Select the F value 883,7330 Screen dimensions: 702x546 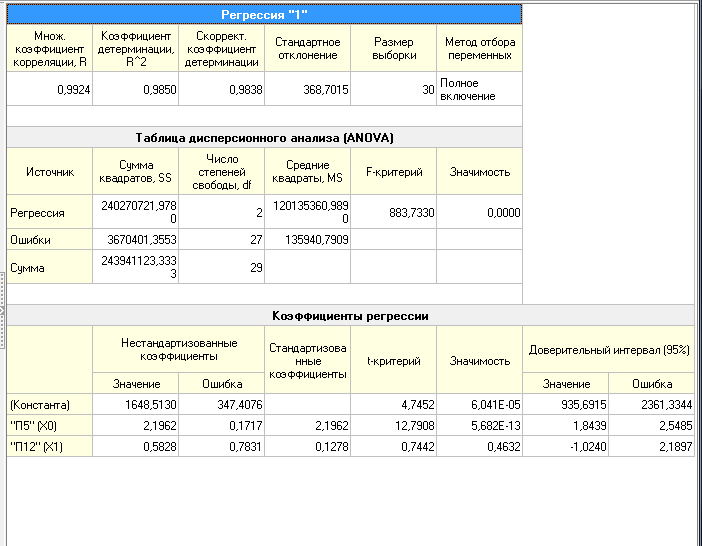pyautogui.click(x=394, y=212)
